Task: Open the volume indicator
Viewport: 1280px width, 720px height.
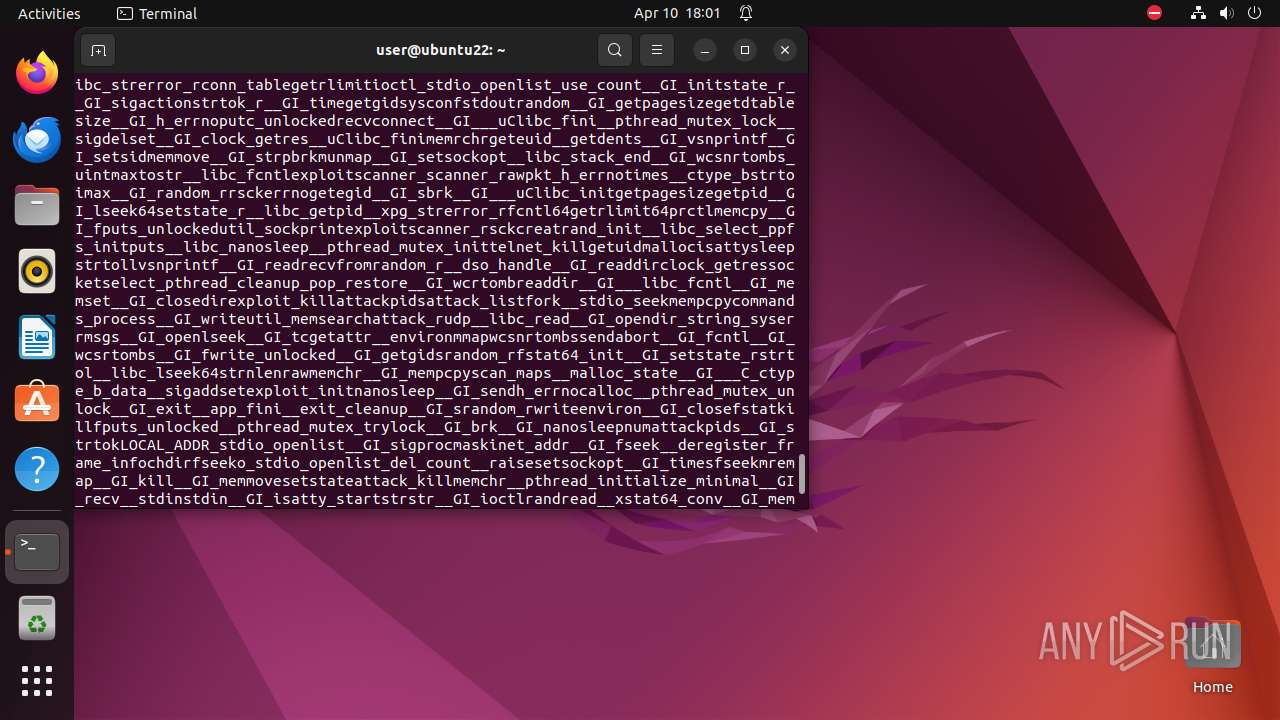Action: pos(1227,13)
